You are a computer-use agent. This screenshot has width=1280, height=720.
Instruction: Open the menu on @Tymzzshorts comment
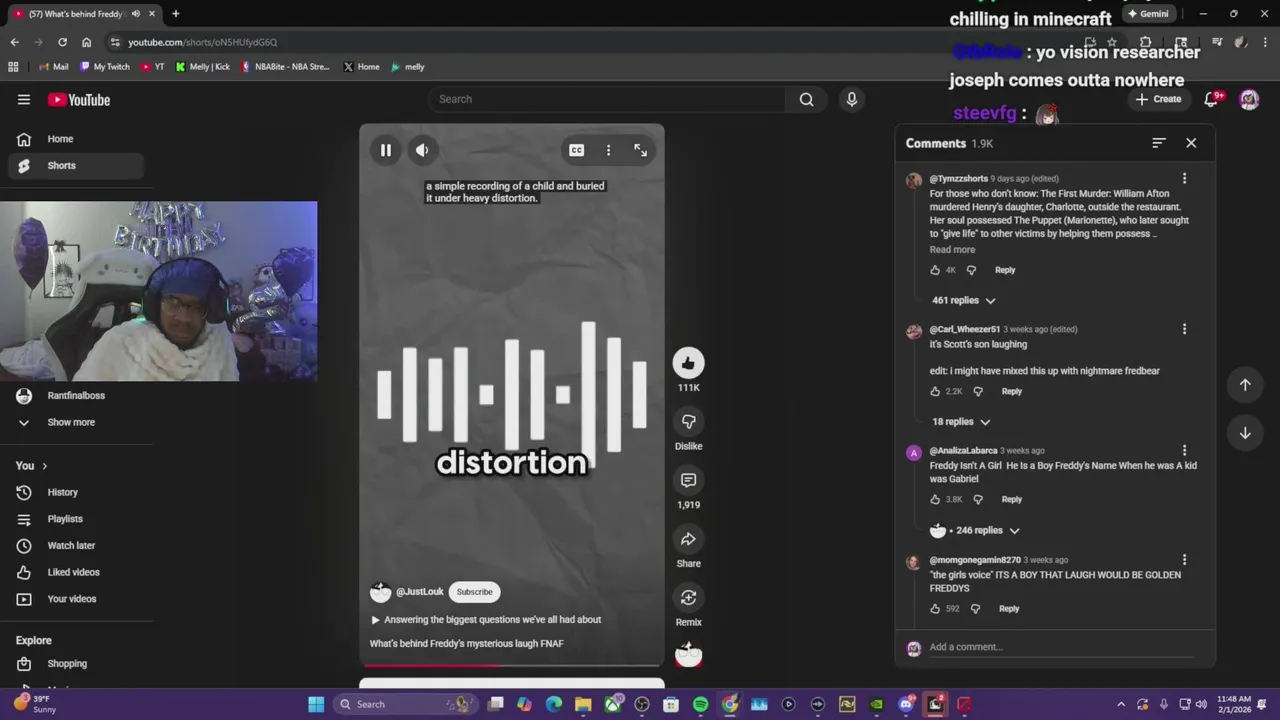click(1184, 178)
